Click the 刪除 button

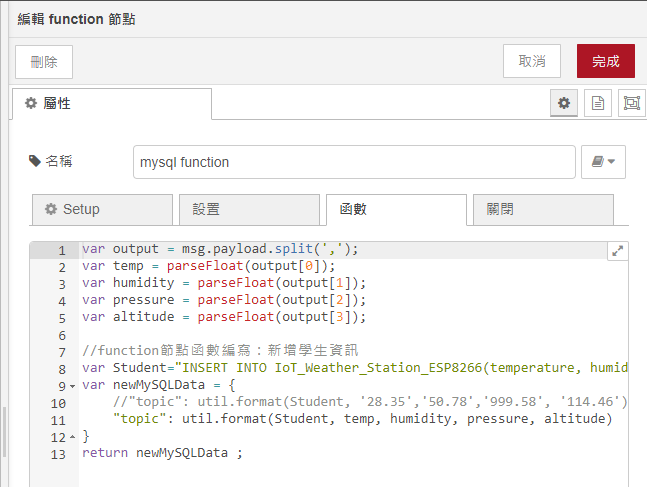[x=44, y=61]
